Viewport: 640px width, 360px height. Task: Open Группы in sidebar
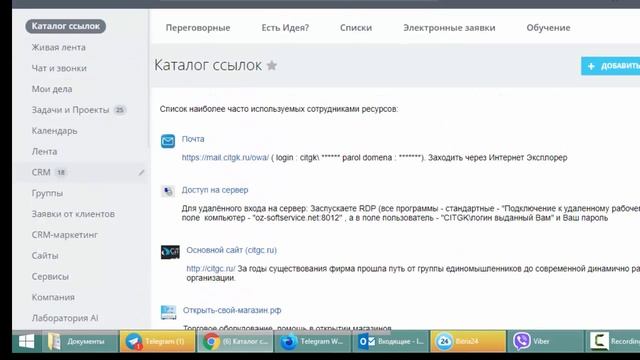[x=47, y=193]
